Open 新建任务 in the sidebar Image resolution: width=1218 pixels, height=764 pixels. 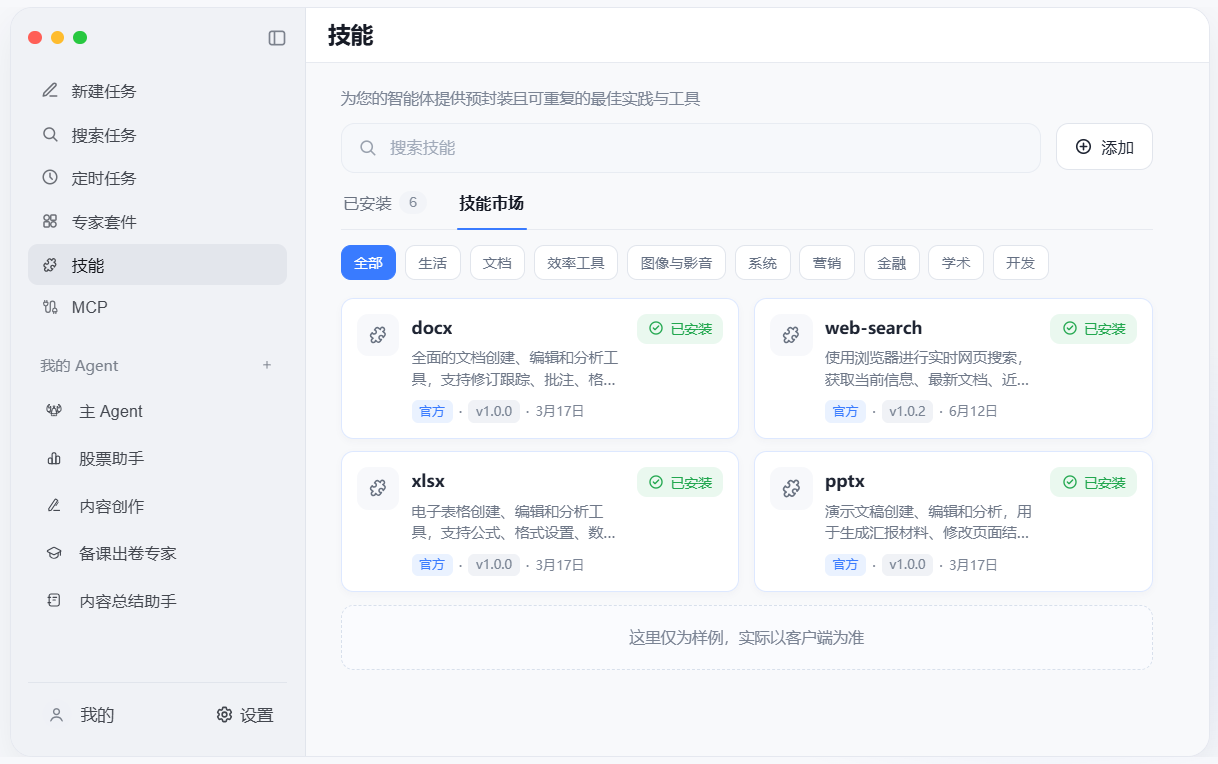pyautogui.click(x=157, y=91)
